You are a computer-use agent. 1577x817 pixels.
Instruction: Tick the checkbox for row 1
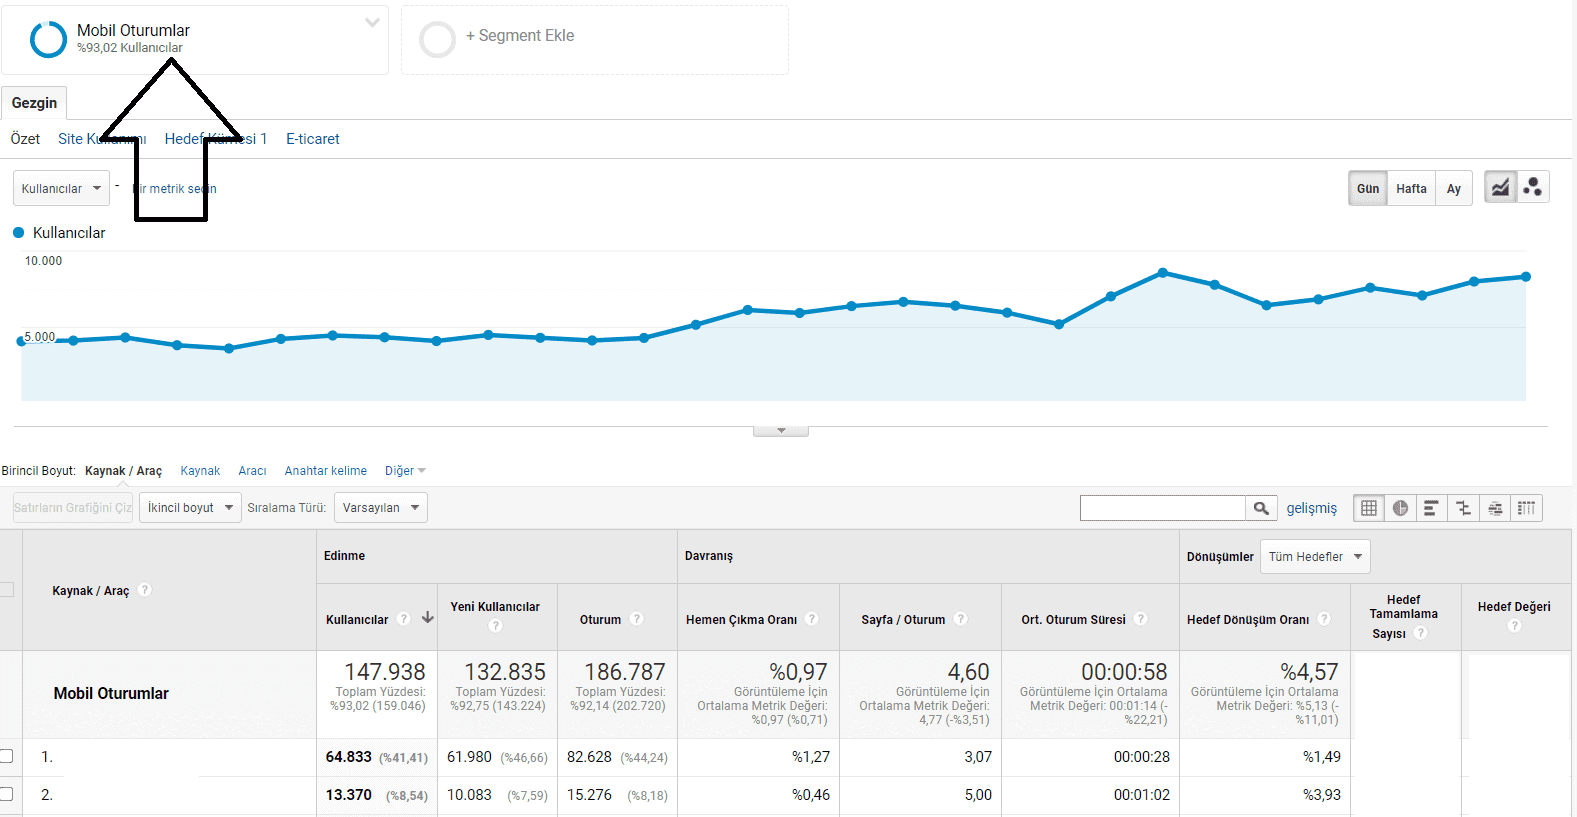(6, 756)
